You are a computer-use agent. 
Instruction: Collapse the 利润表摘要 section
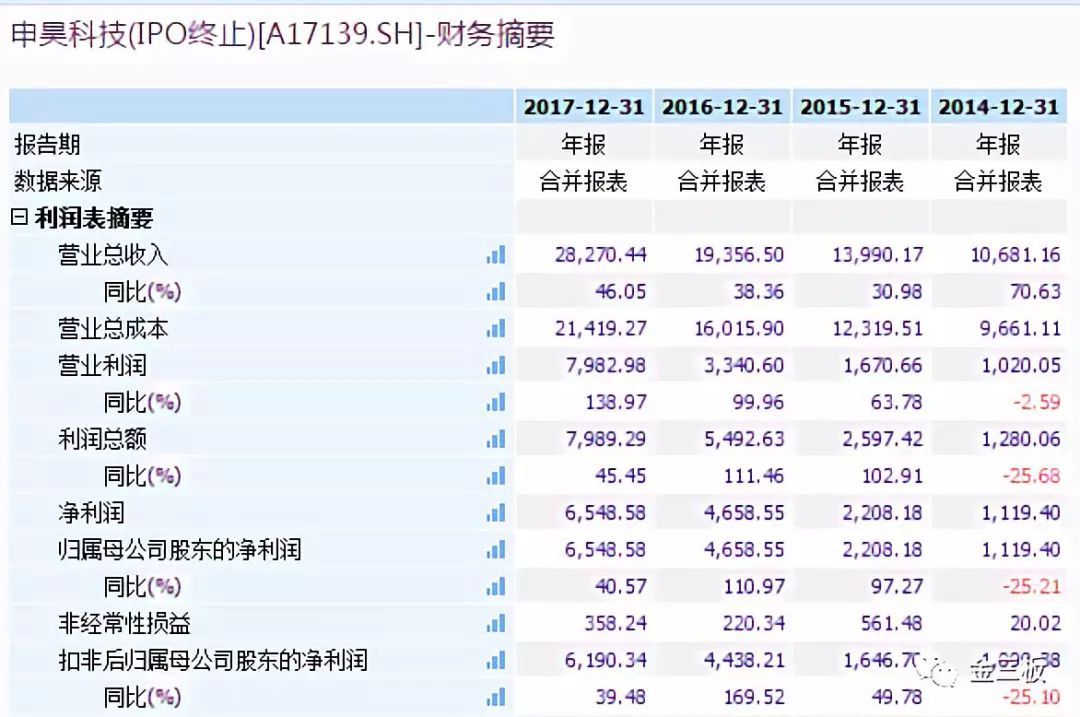click(19, 218)
